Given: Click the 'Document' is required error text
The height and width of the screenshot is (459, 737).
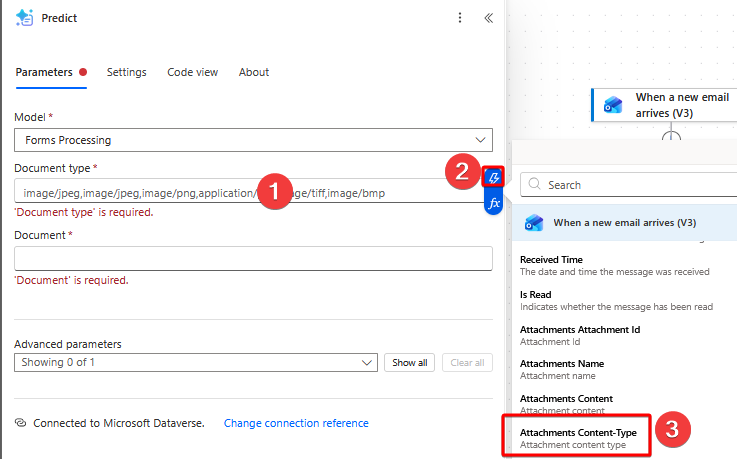Looking at the screenshot, I should pyautogui.click(x=71, y=280).
